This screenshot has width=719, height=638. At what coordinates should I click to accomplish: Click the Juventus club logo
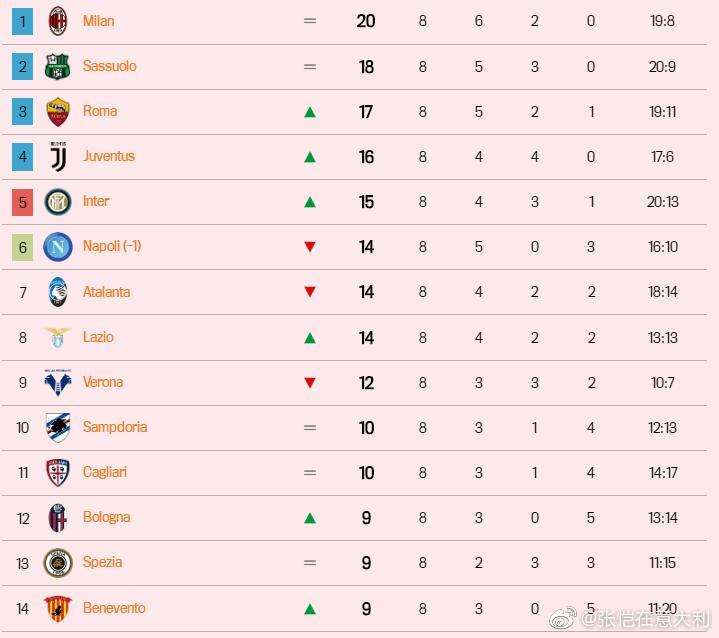(58, 157)
